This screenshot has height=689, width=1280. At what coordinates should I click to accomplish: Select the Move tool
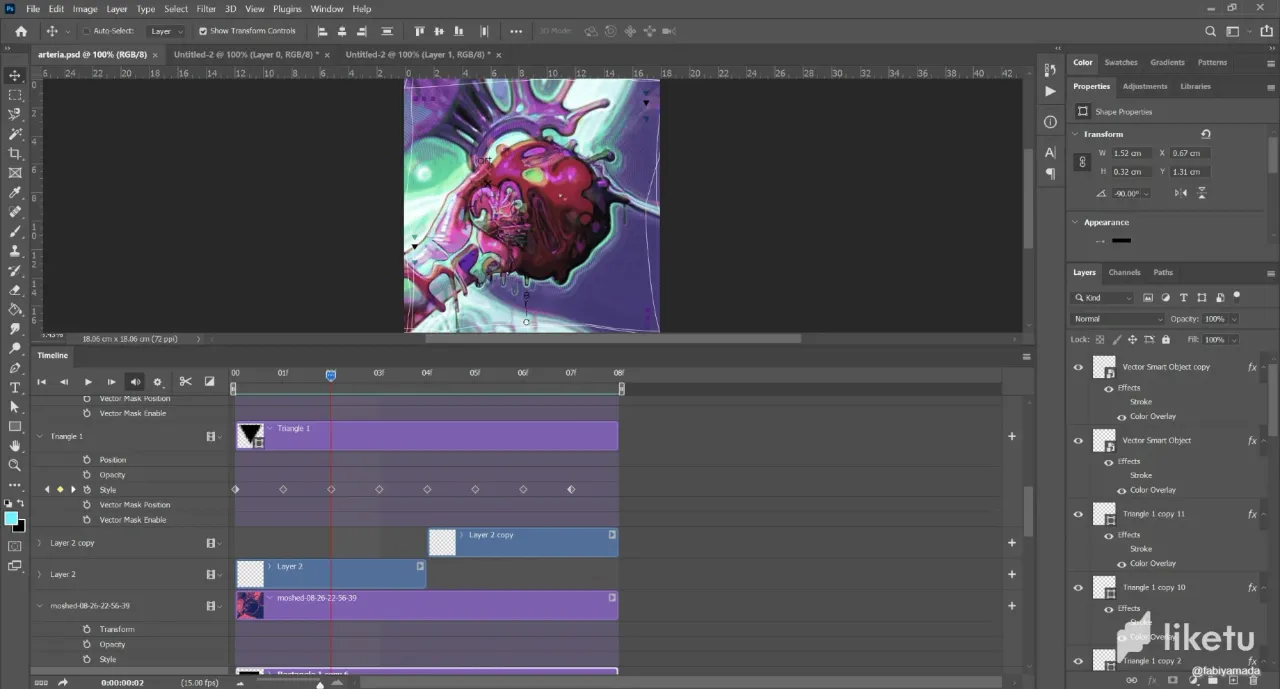[15, 75]
